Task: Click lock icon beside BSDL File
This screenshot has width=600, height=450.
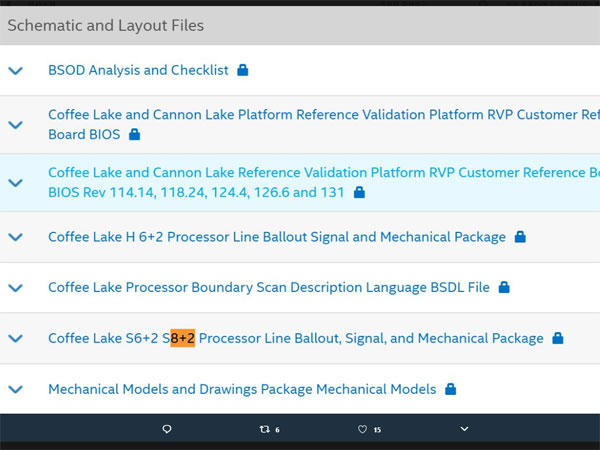Action: [504, 287]
